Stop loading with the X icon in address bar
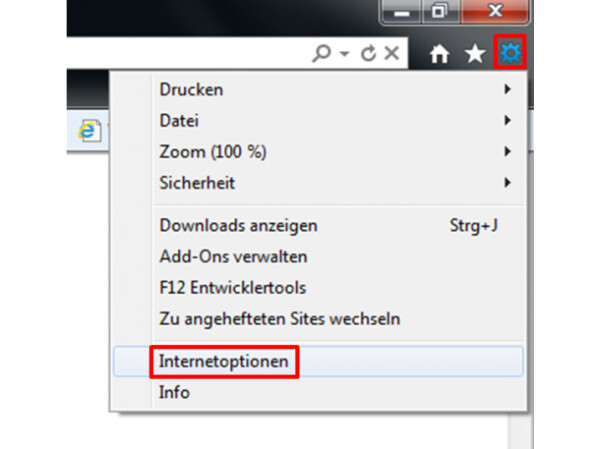 [392, 53]
